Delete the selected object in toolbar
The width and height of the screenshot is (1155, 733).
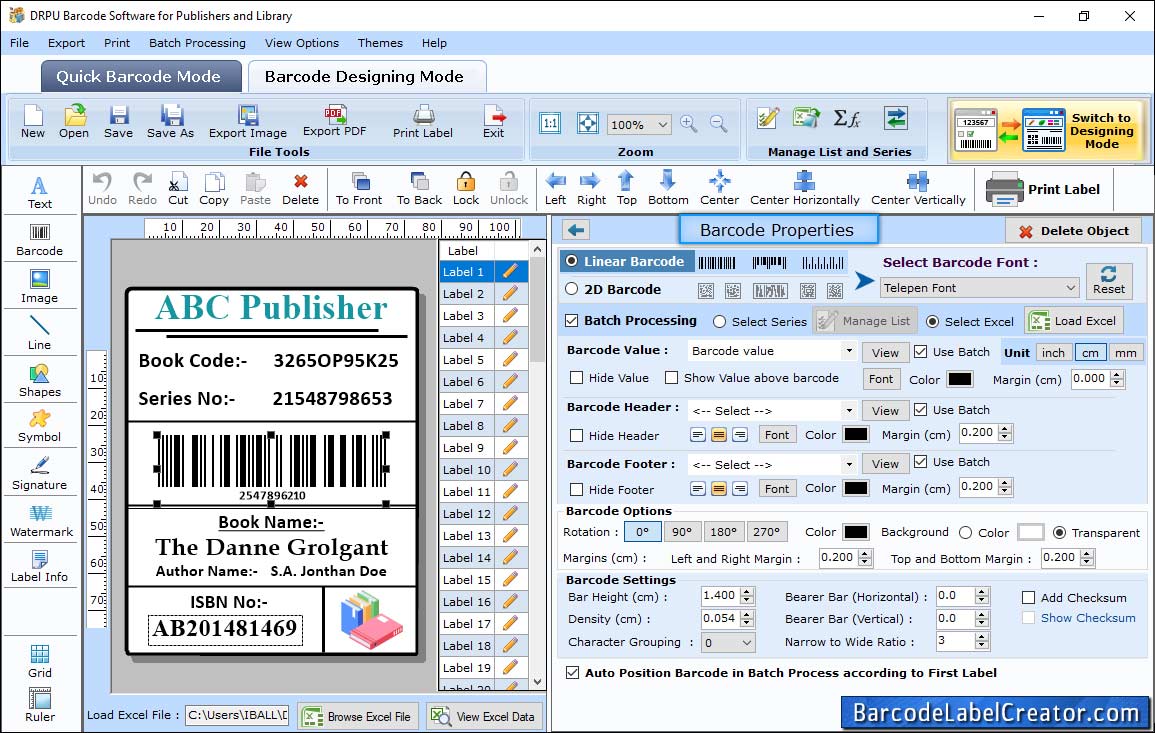[x=301, y=189]
